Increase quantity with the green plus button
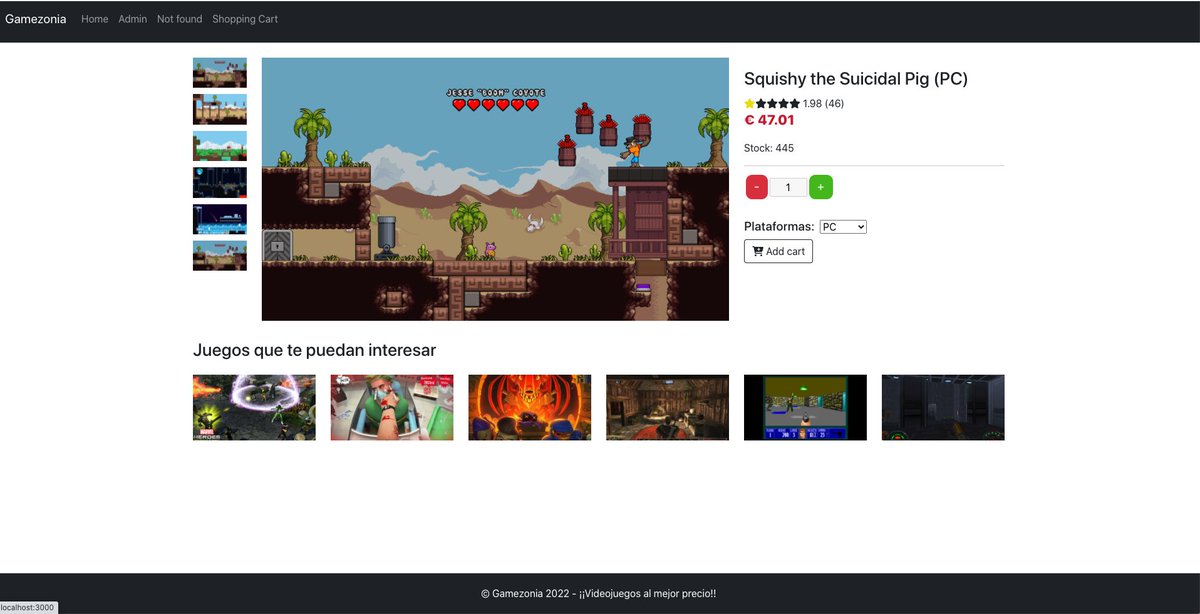 [821, 187]
